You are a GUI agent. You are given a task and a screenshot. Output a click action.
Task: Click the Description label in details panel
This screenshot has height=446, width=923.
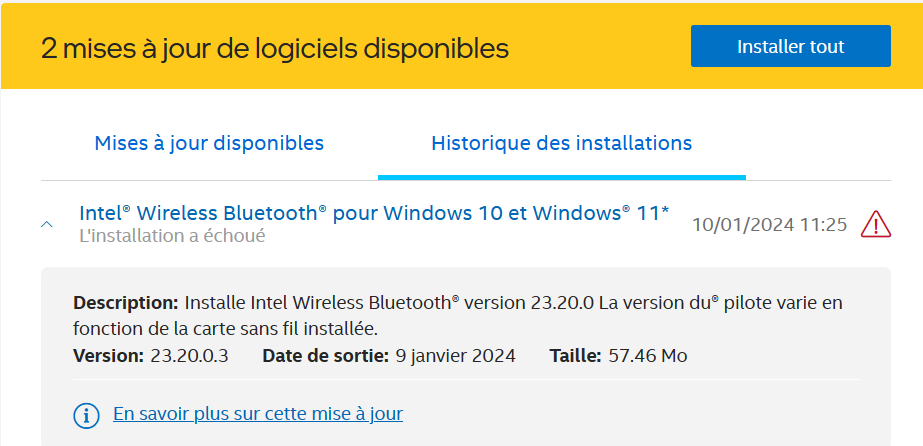(125, 302)
